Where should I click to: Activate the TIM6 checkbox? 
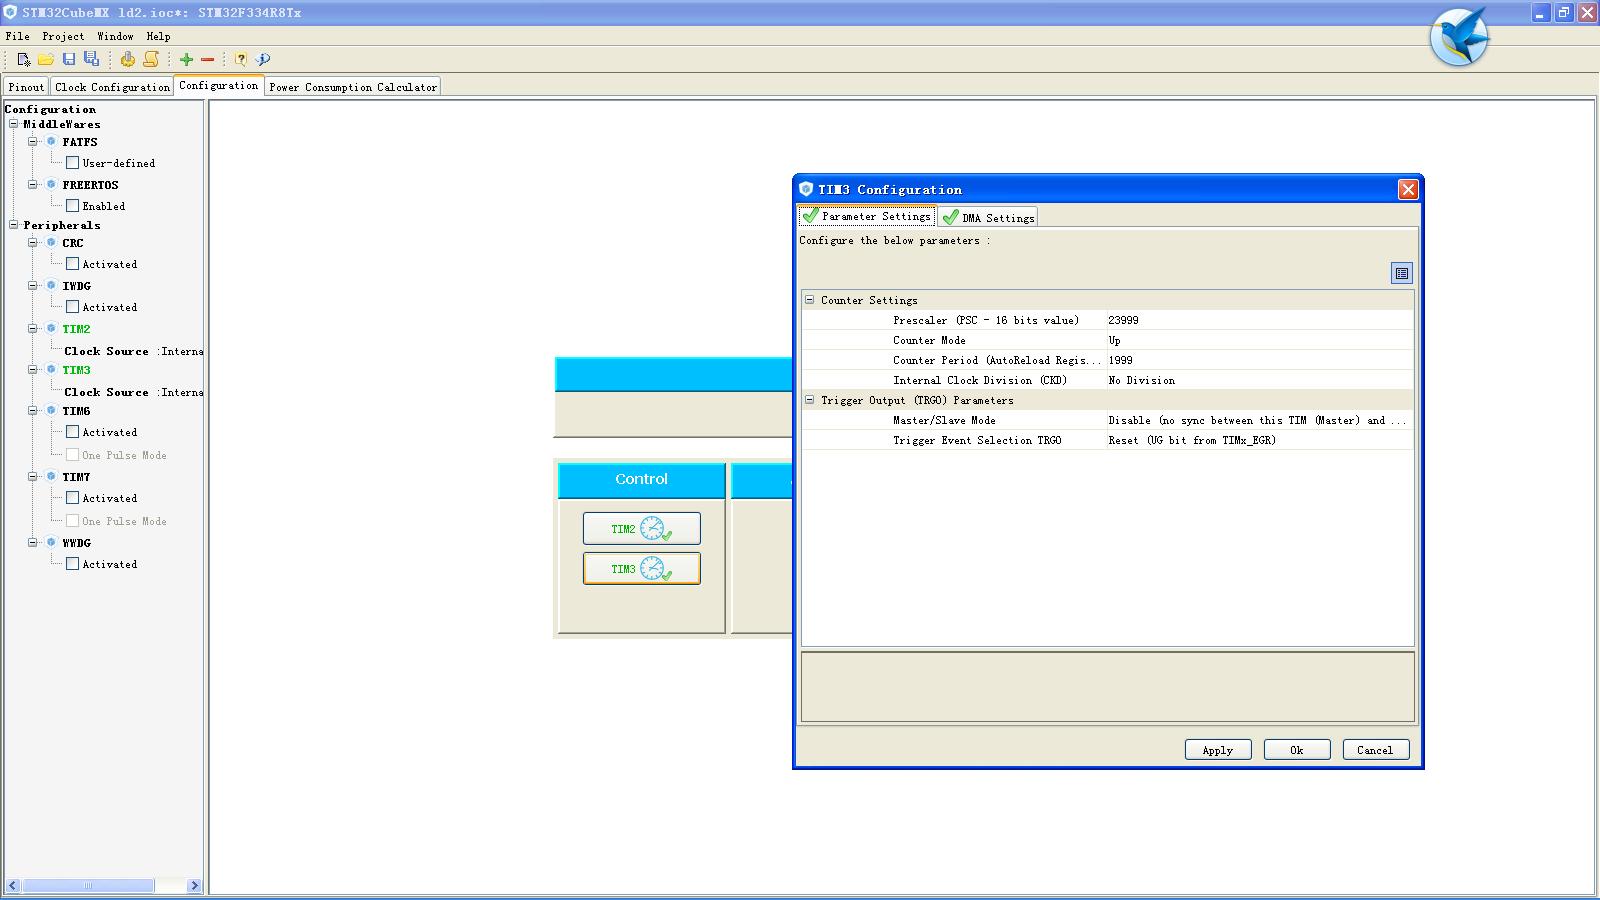click(x=72, y=432)
